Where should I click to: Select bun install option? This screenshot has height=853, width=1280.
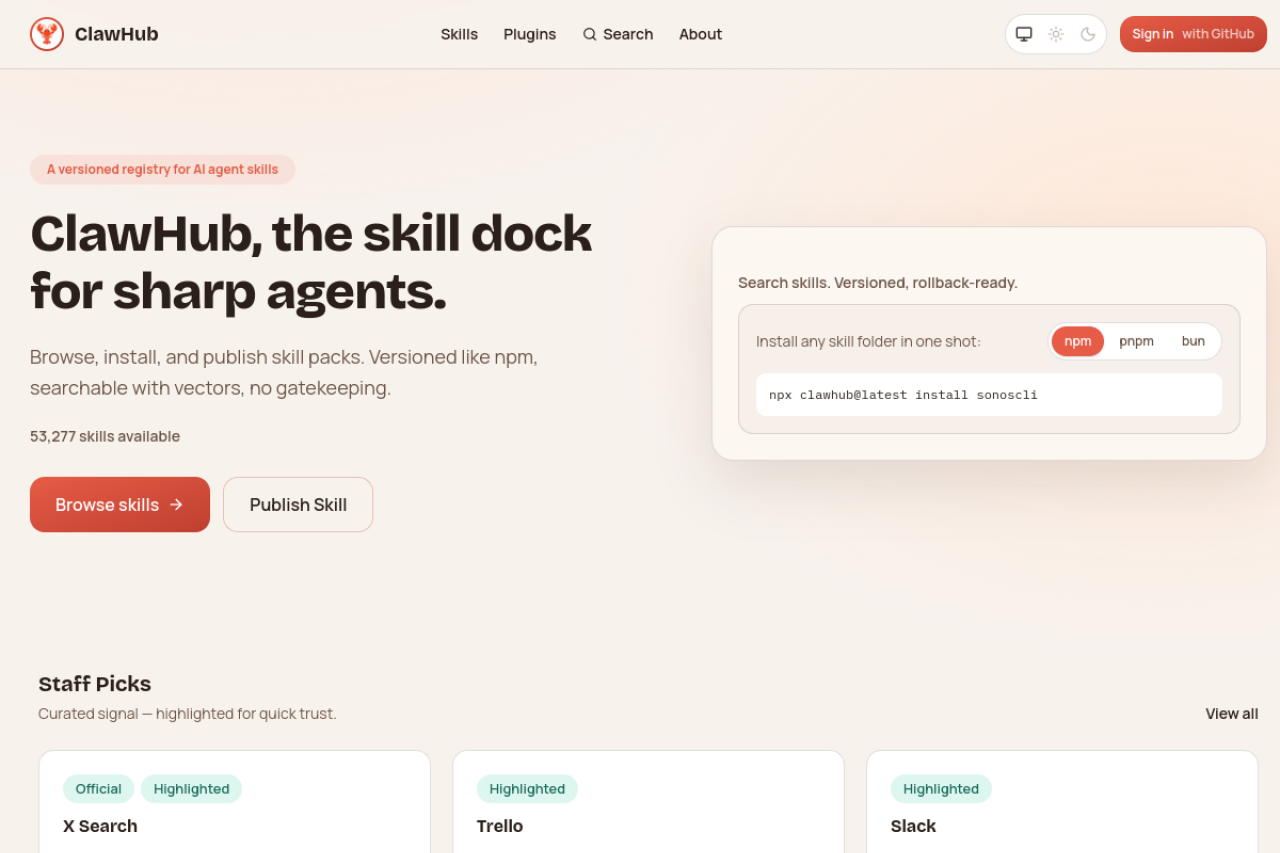pyautogui.click(x=1193, y=341)
